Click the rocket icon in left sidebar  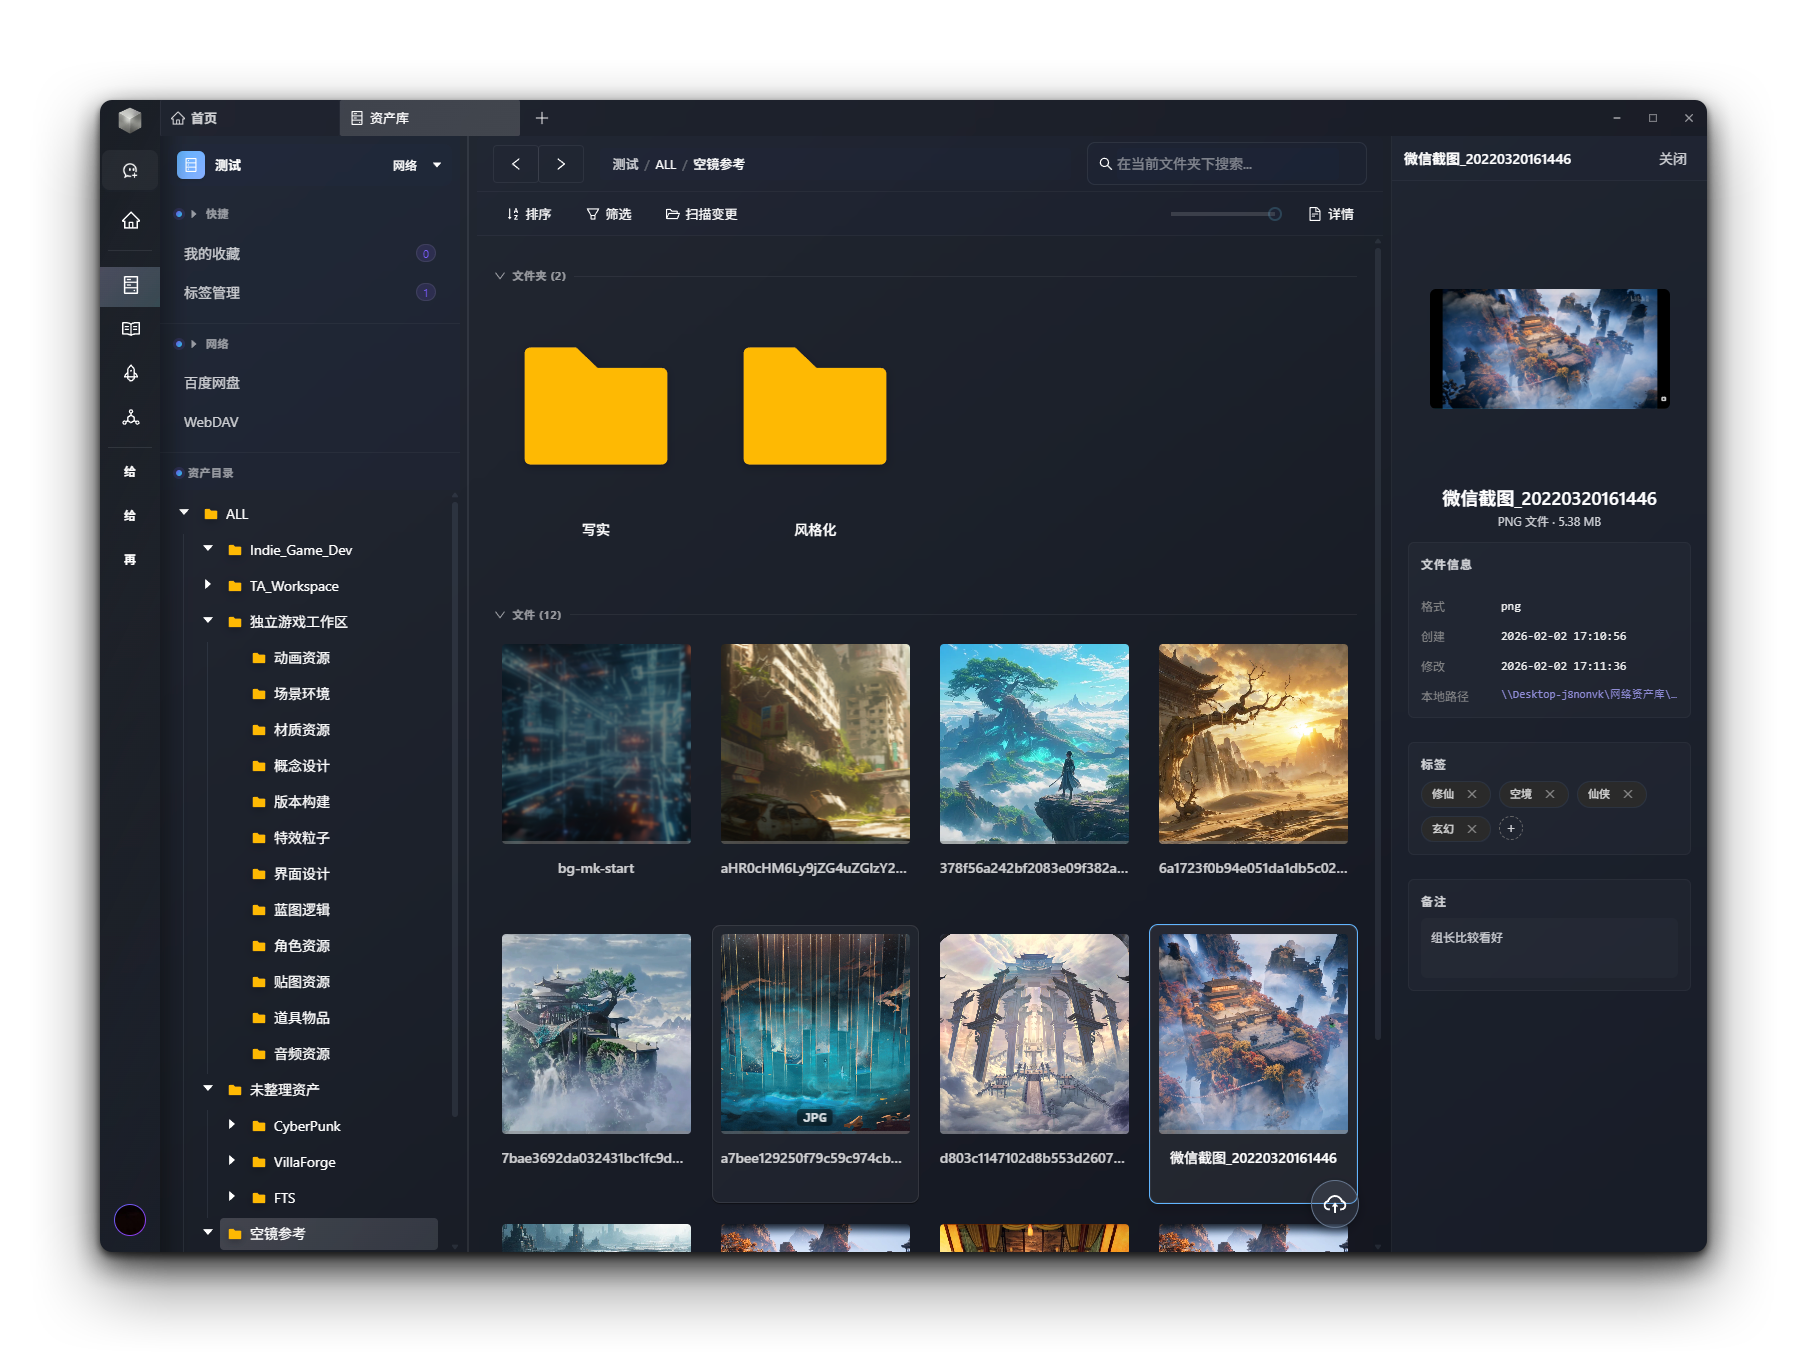coord(130,373)
